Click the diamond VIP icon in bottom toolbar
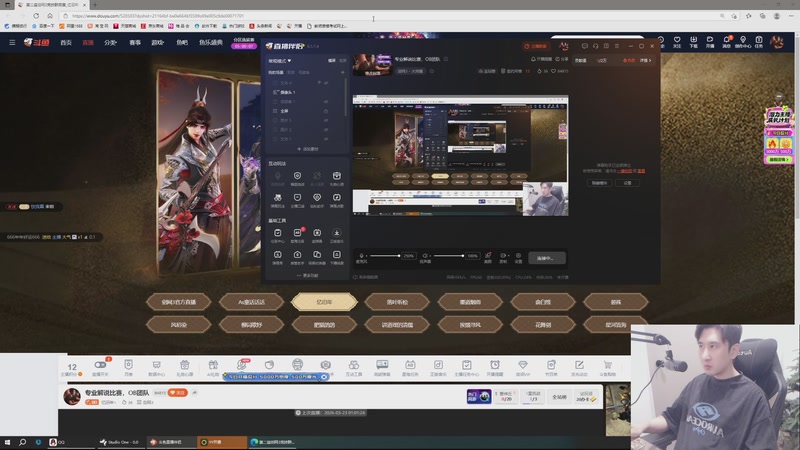 [x=522, y=365]
